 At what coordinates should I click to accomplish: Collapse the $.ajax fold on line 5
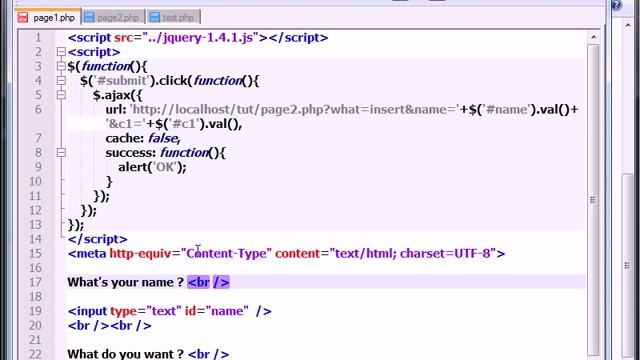pyautogui.click(x=61, y=95)
